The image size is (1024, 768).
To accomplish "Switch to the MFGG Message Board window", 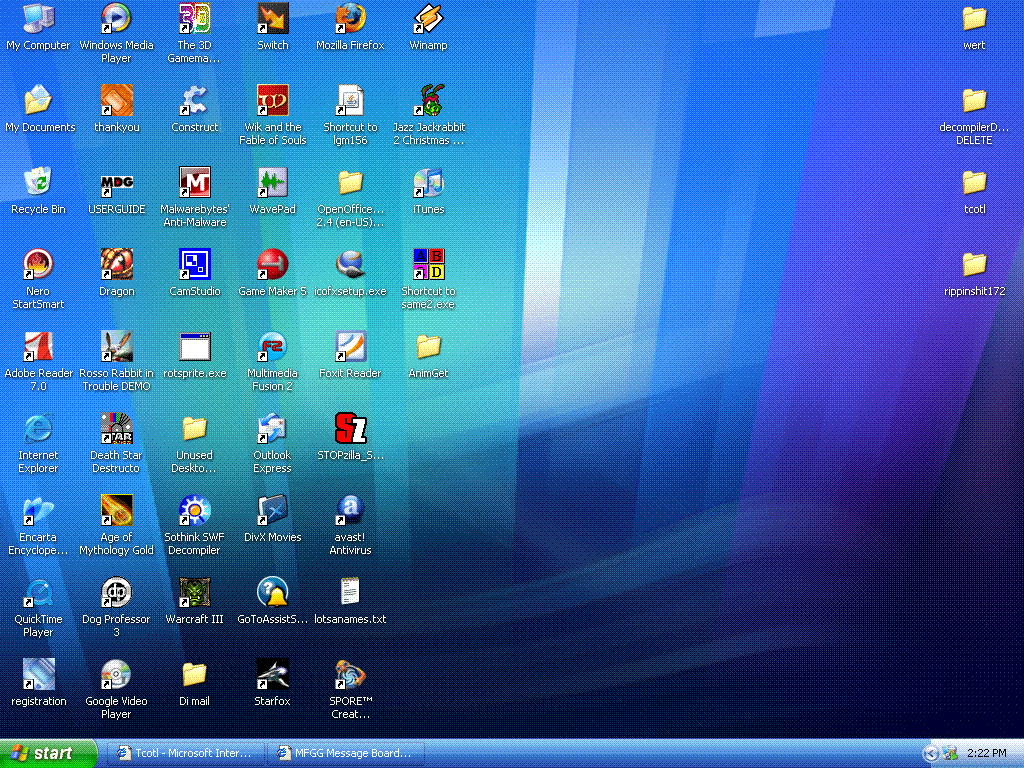I will [345, 753].
